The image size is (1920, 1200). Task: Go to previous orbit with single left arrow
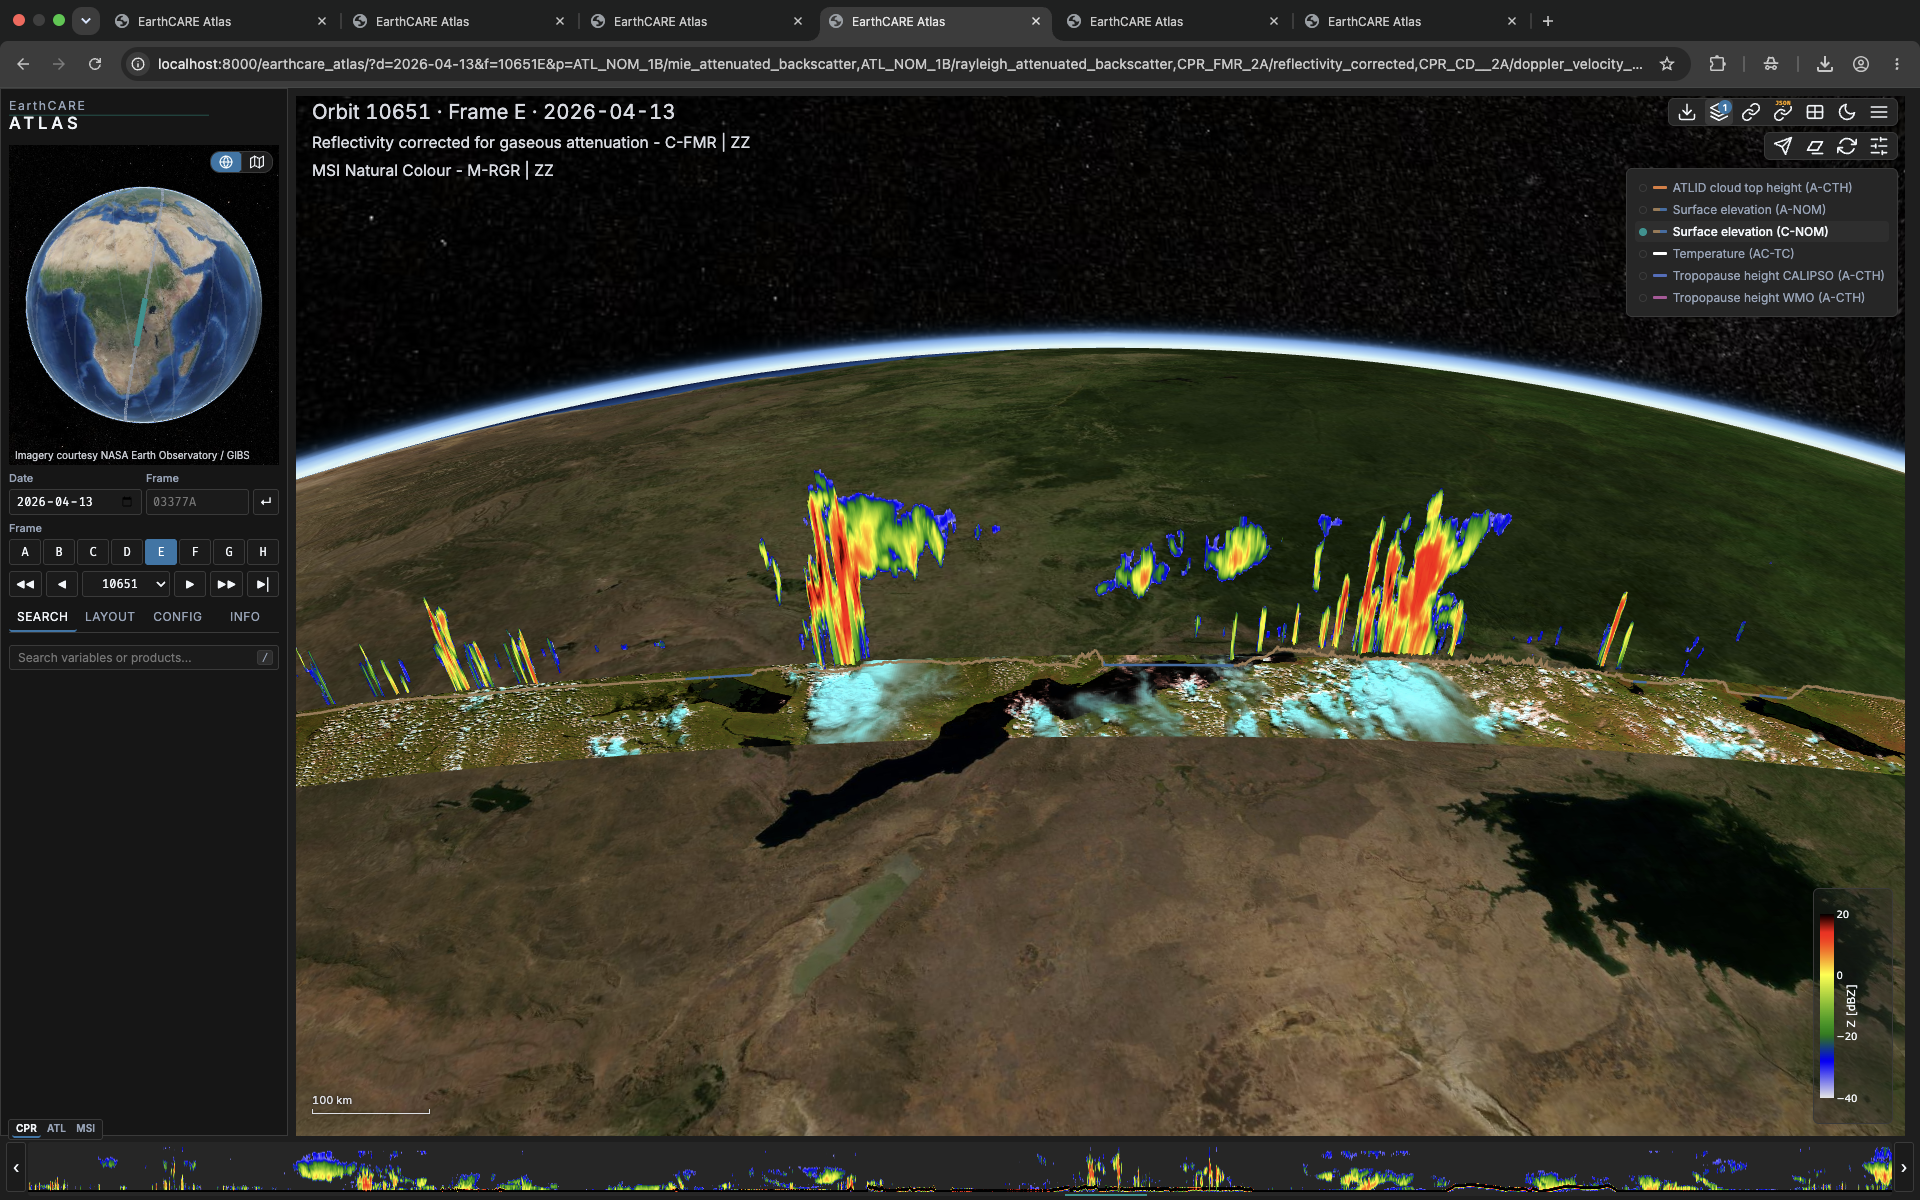tap(62, 584)
